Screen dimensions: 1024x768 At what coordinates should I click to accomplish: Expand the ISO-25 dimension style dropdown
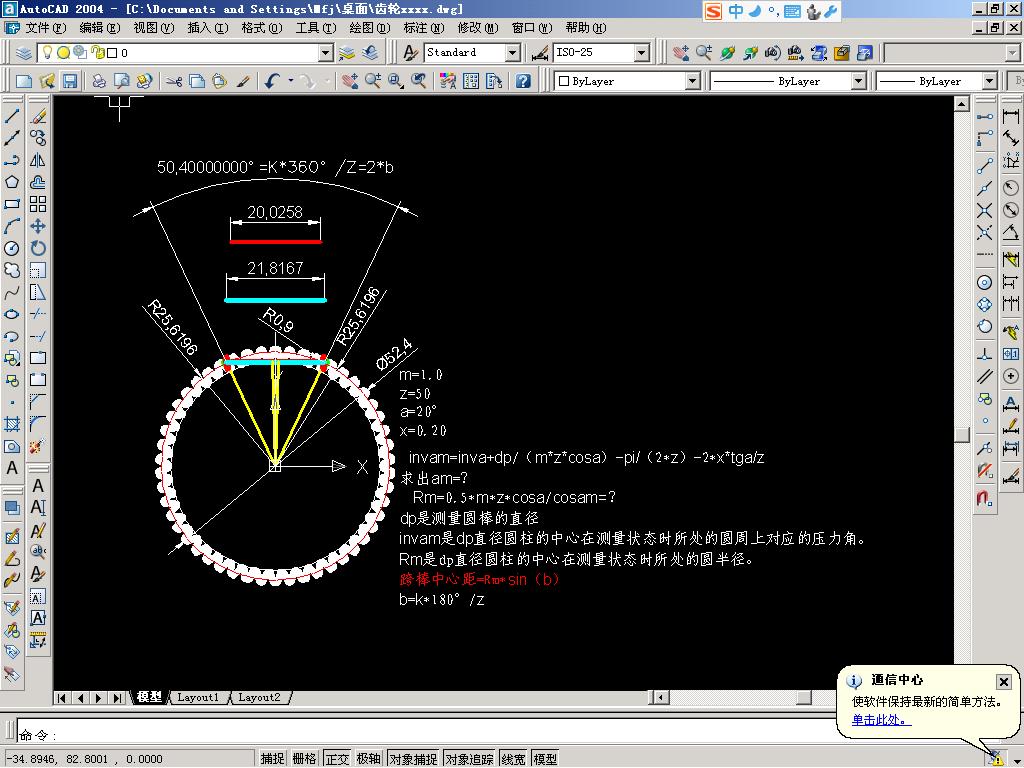pos(642,53)
